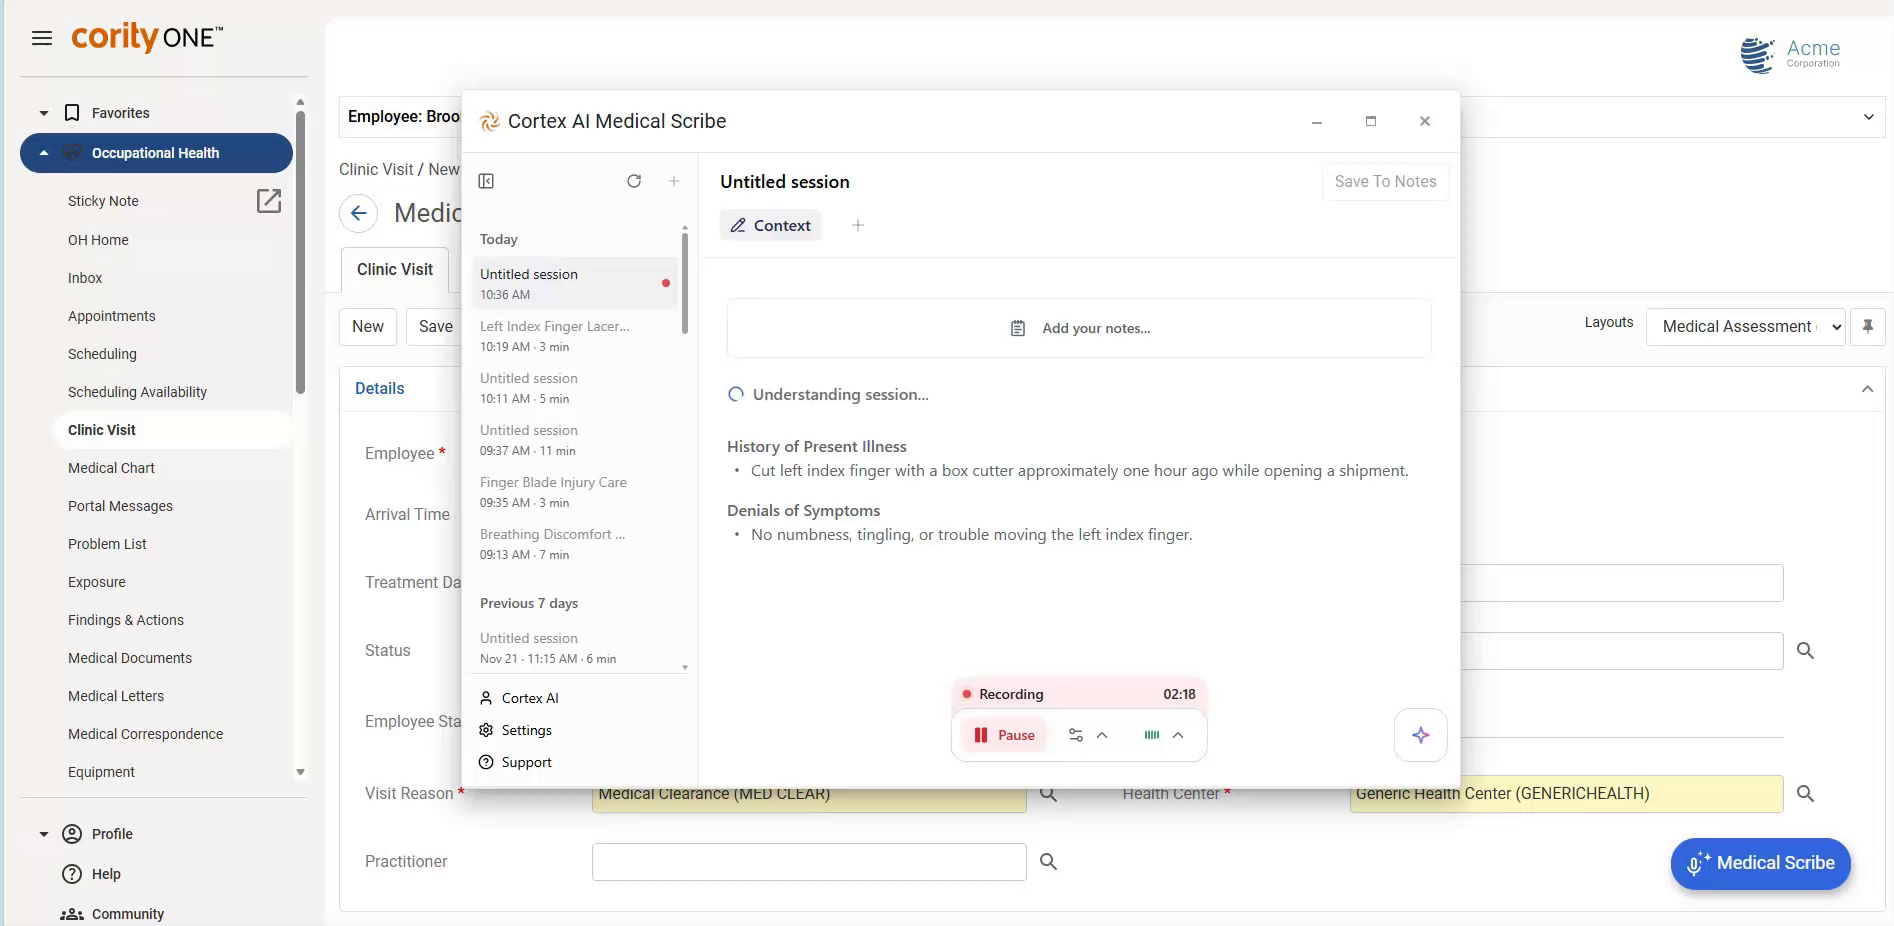Image resolution: width=1894 pixels, height=926 pixels.
Task: Pause the active recording
Action: pos(1002,735)
